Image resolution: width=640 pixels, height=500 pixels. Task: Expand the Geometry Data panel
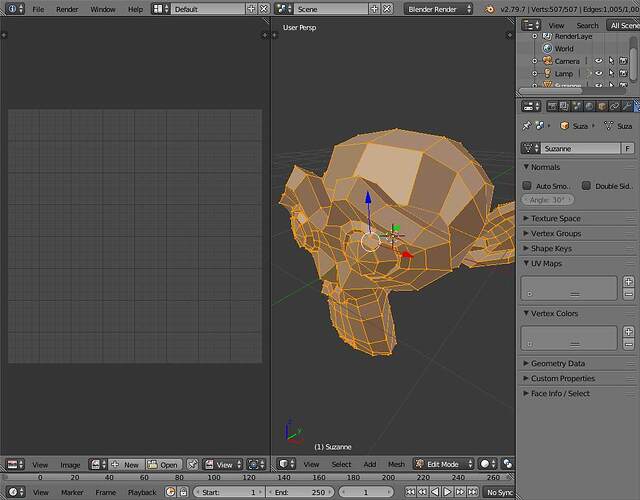578,363
